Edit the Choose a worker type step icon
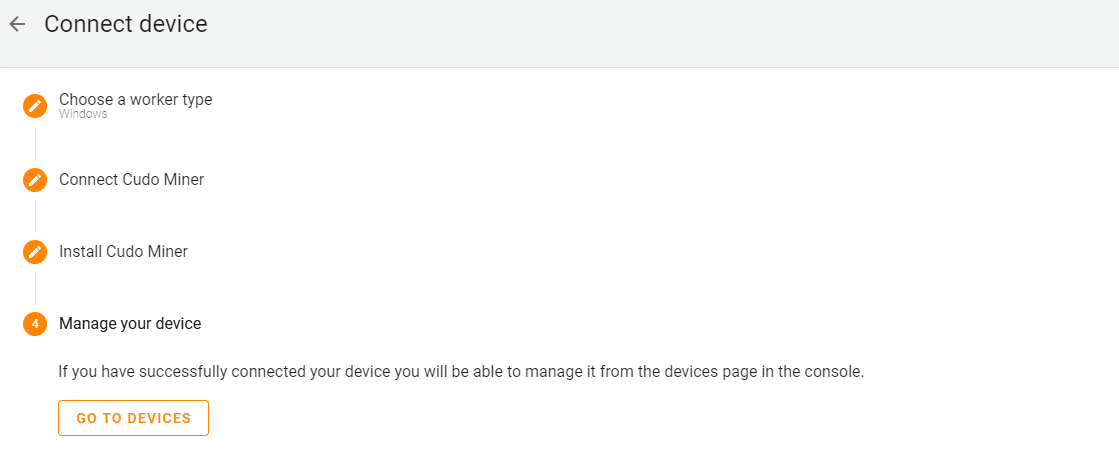Viewport: 1119px width, 454px height. point(34,106)
